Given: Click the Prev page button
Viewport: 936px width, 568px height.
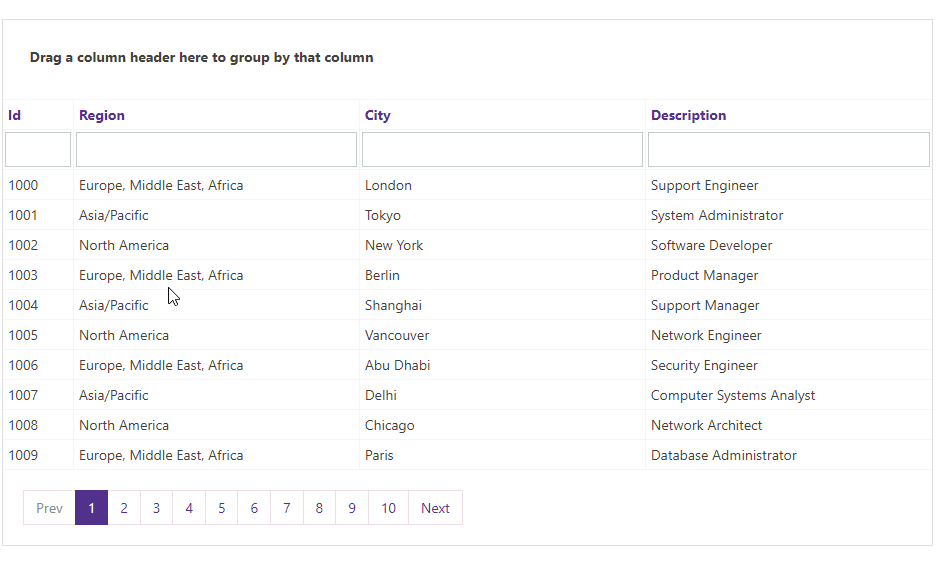Looking at the screenshot, I should point(49,508).
